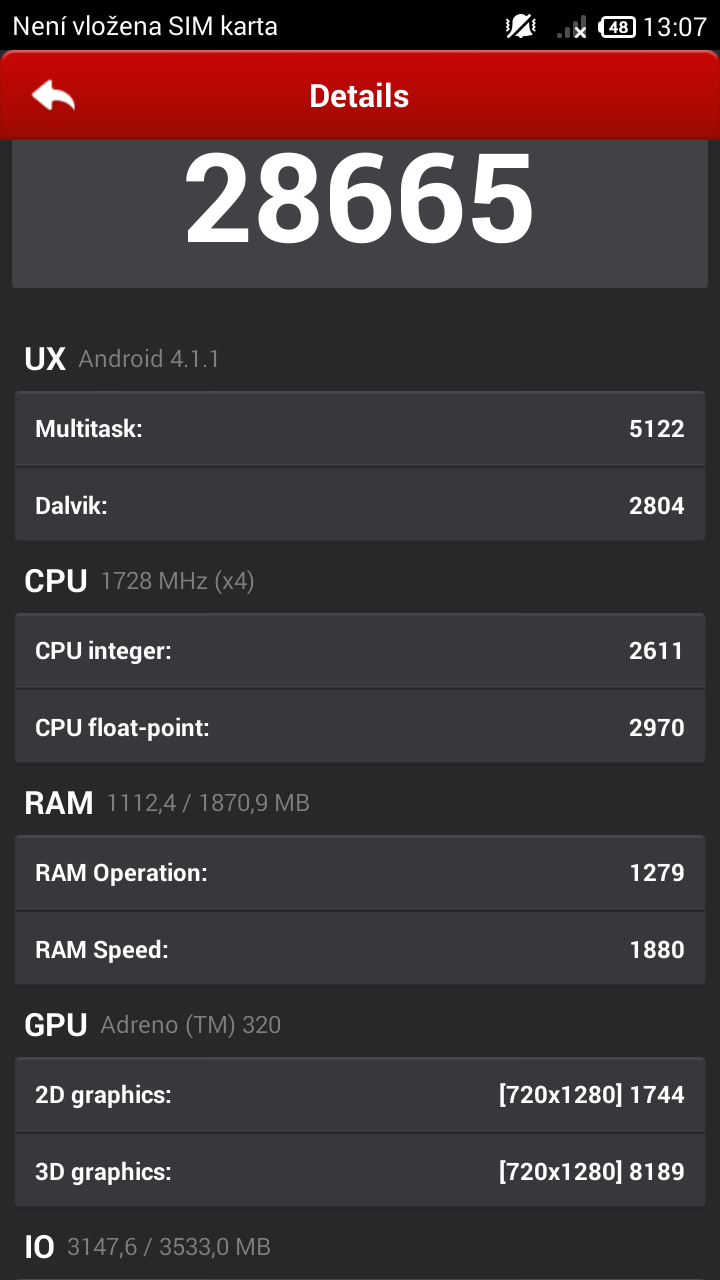Tap the signal strength status icon
The height and width of the screenshot is (1280, 720).
[x=573, y=27]
